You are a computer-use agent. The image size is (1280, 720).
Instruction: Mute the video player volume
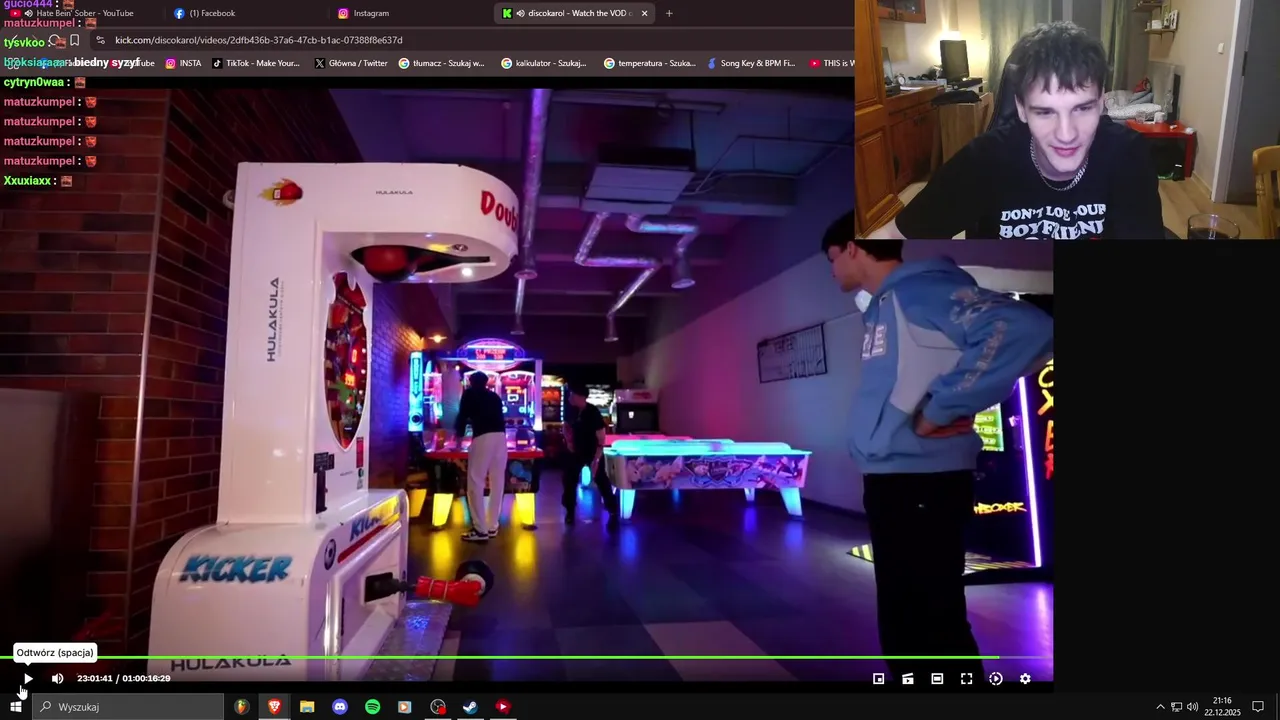pos(57,679)
